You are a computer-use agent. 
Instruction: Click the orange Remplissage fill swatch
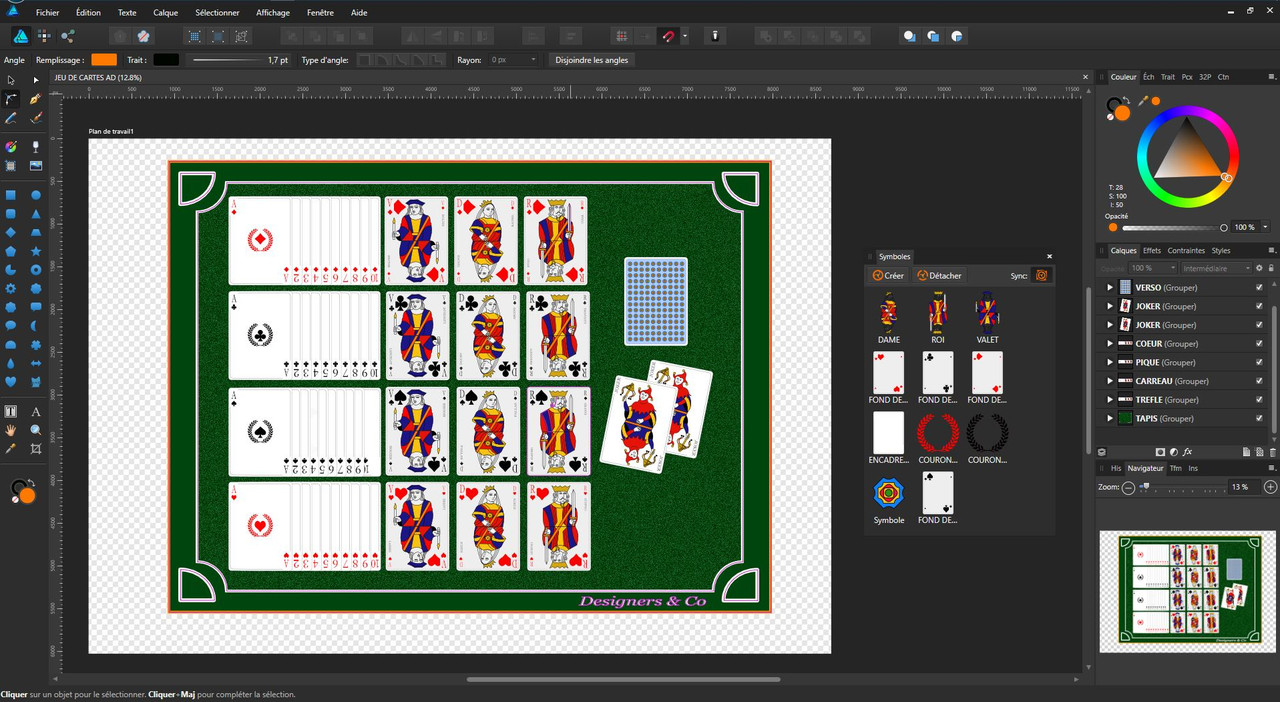click(104, 60)
